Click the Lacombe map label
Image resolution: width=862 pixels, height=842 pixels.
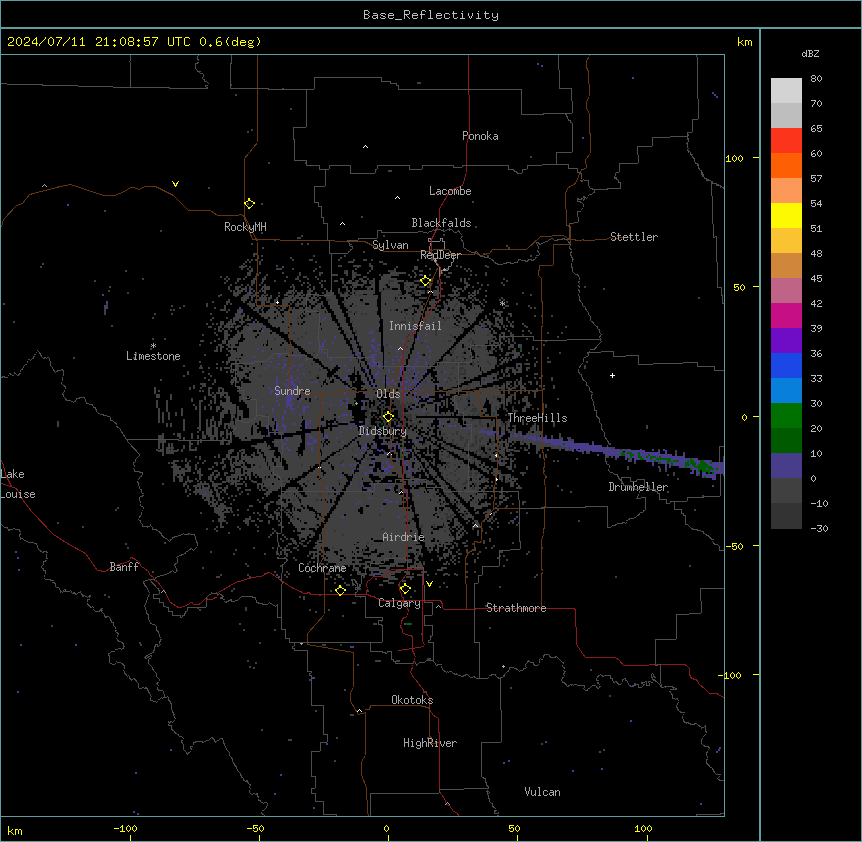coord(450,191)
